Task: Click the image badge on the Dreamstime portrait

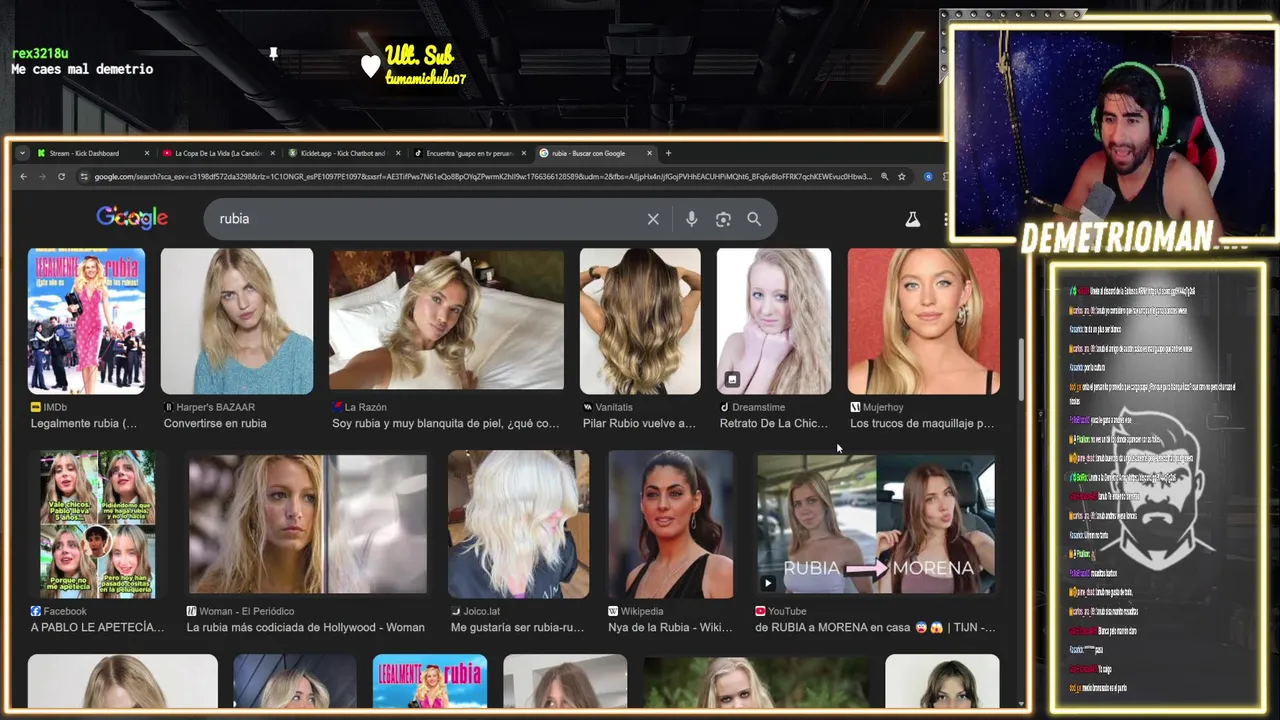Action: [x=732, y=379]
